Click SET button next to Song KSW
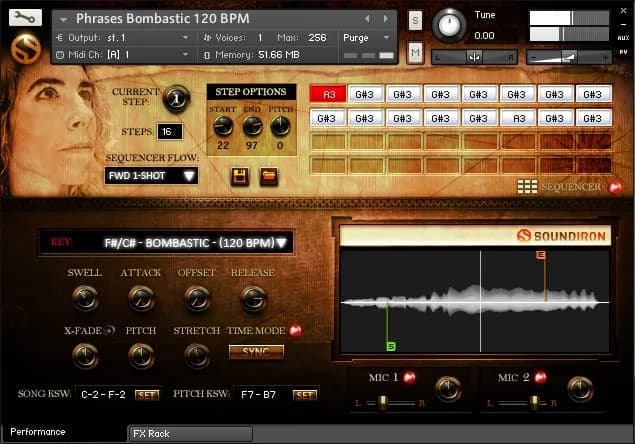 pyautogui.click(x=146, y=395)
